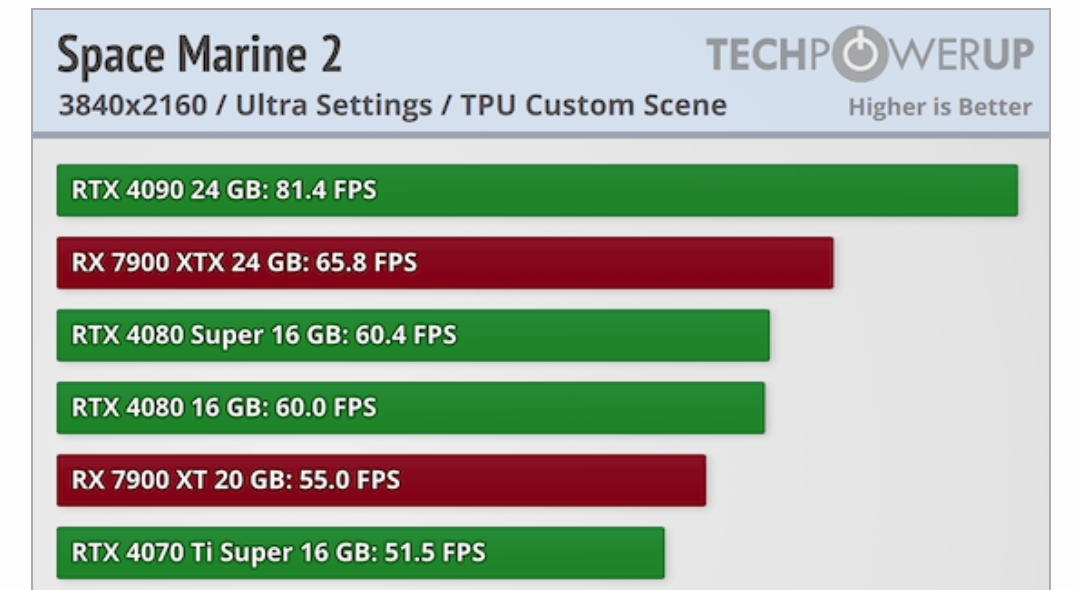Click the 81.4 FPS value label
Image resolution: width=1079 pixels, height=590 pixels.
click(326, 190)
